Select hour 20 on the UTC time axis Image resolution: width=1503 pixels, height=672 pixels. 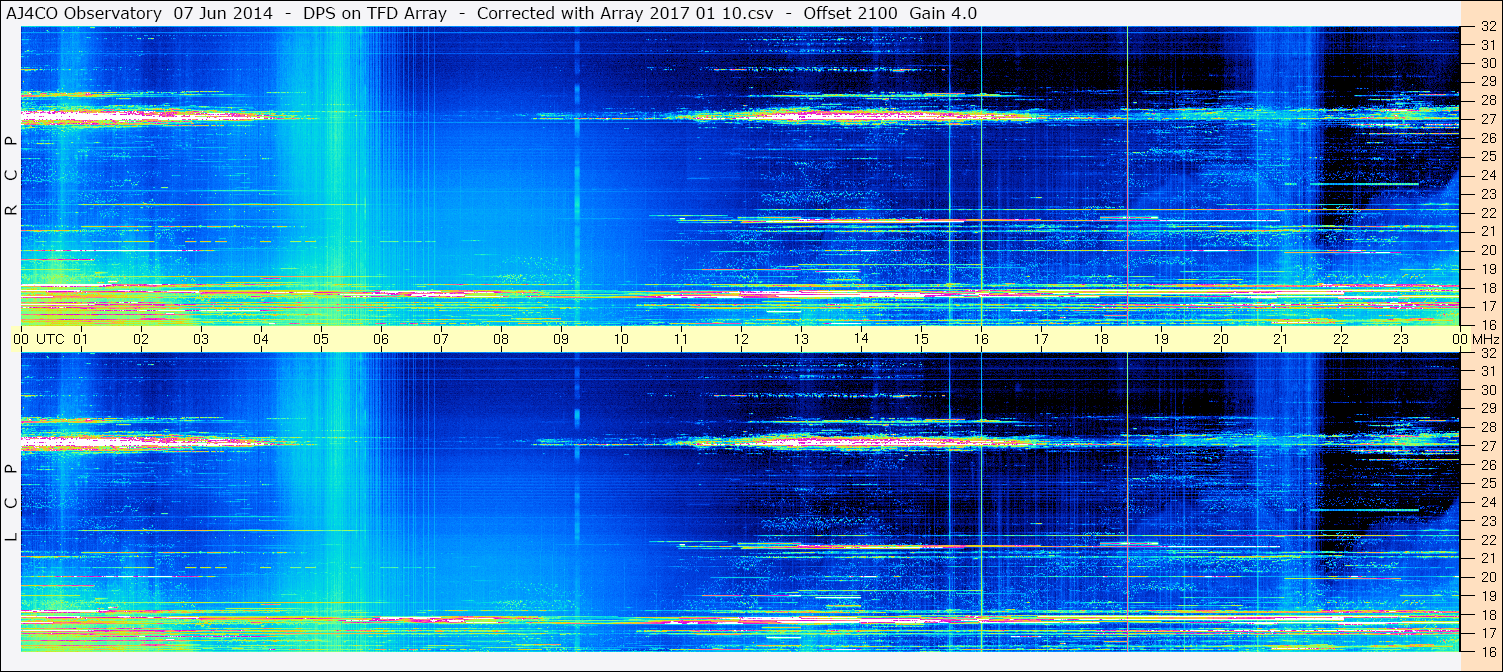click(x=1221, y=339)
